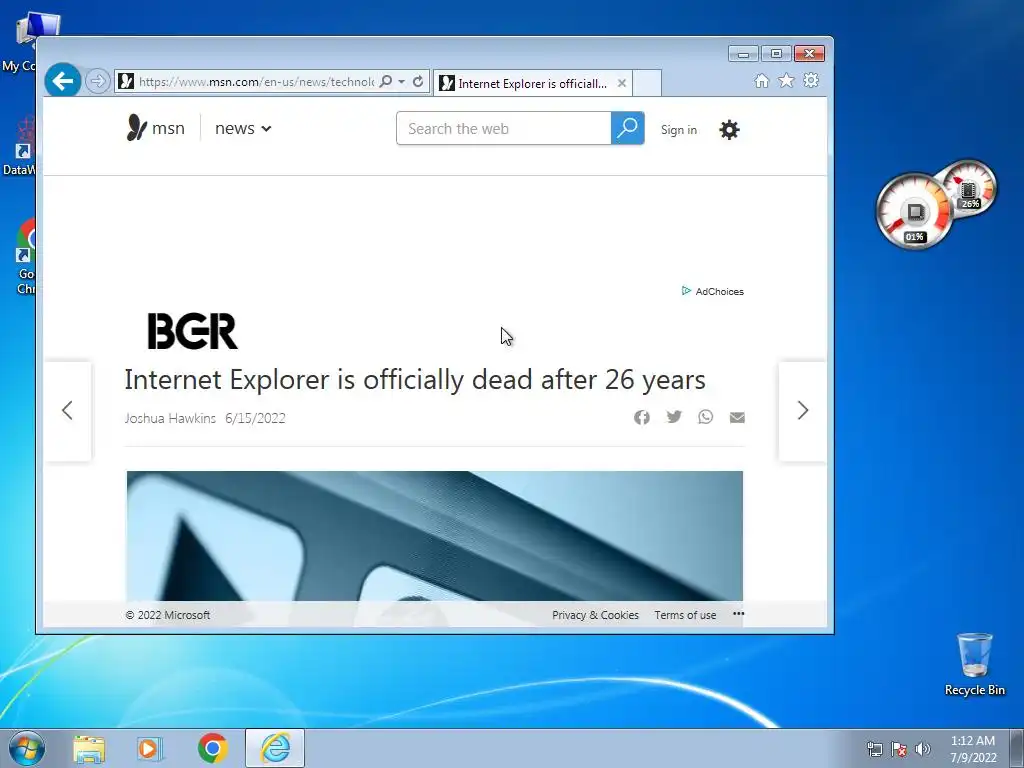Launch Windows Media Player from taskbar

(150, 749)
